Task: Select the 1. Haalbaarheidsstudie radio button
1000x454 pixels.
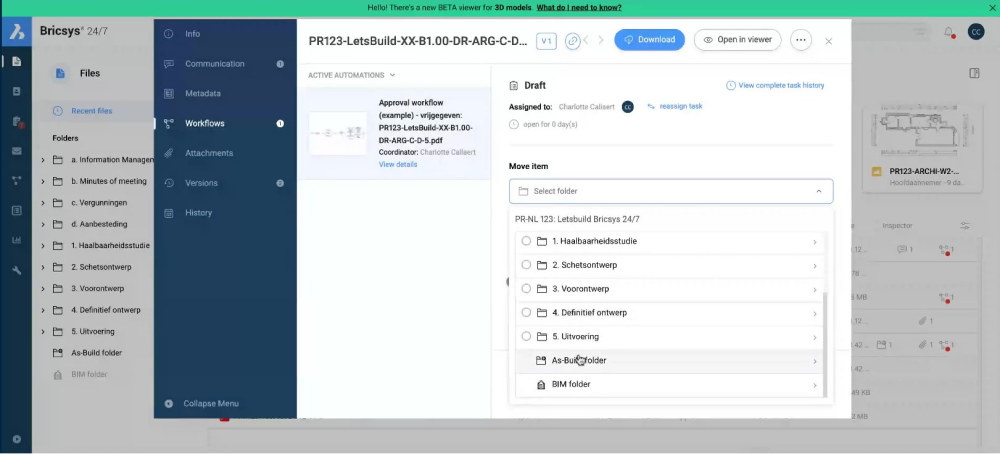Action: pyautogui.click(x=526, y=241)
